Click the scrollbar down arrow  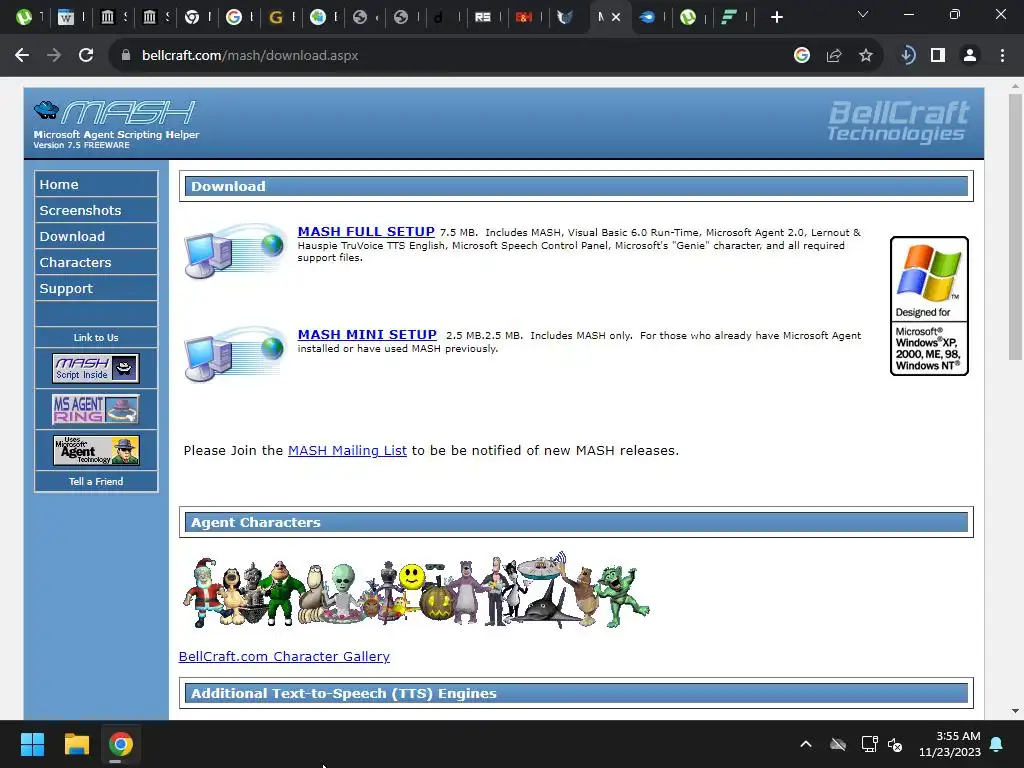(1015, 711)
